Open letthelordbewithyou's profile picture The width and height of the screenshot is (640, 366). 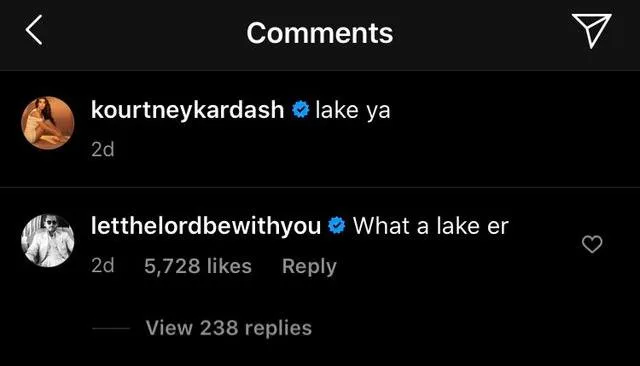point(48,241)
